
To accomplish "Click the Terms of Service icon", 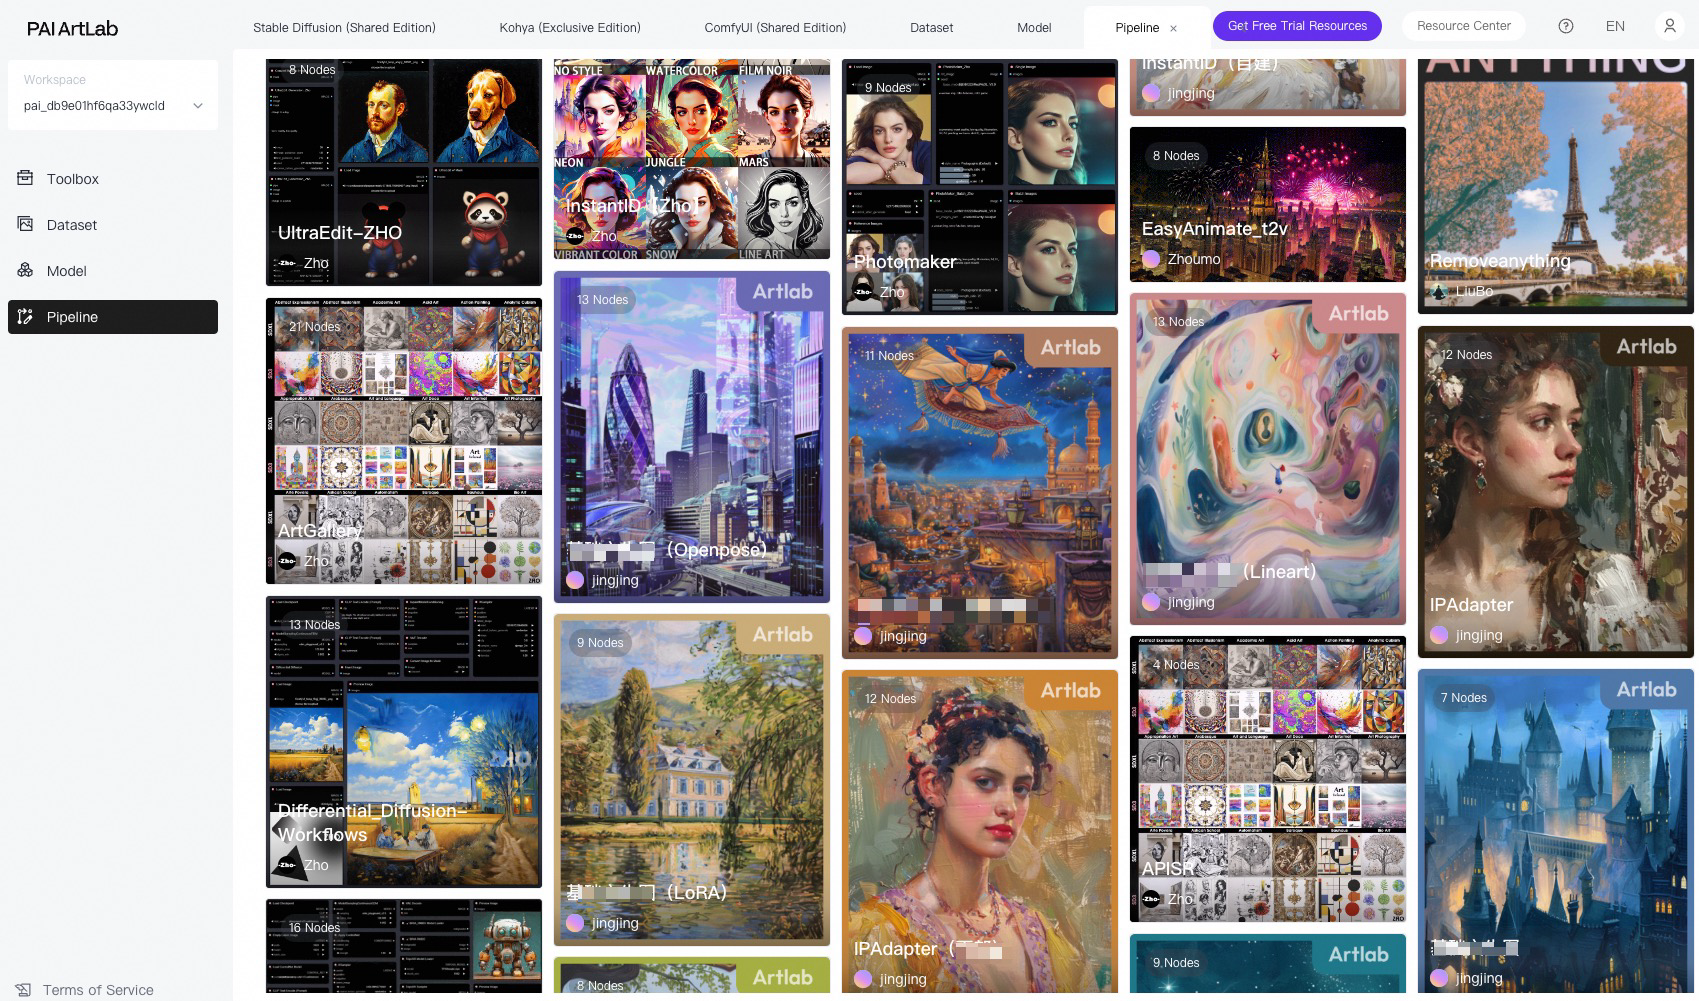I will click(x=23, y=990).
